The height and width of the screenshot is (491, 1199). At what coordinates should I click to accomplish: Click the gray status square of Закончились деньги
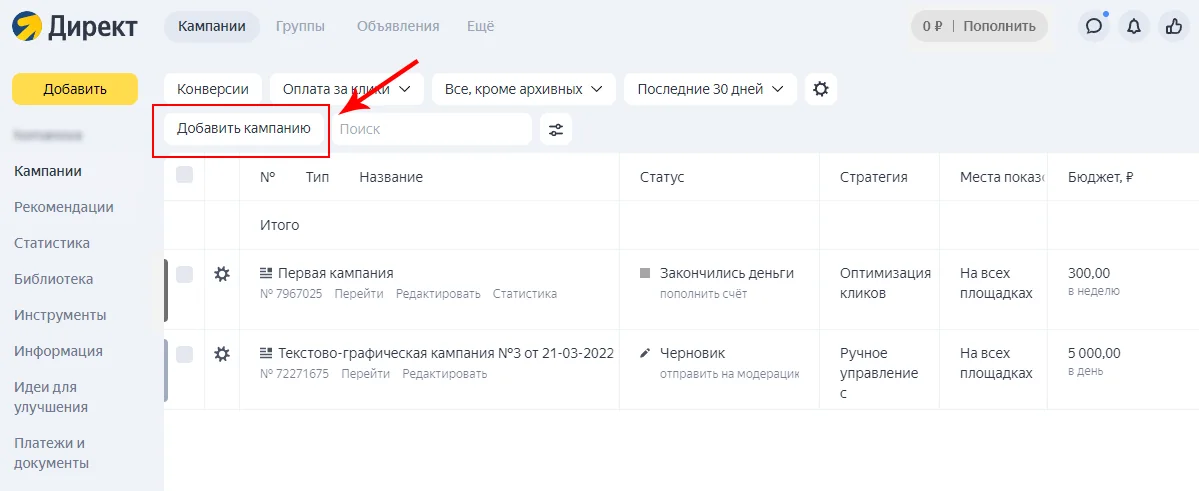645,273
